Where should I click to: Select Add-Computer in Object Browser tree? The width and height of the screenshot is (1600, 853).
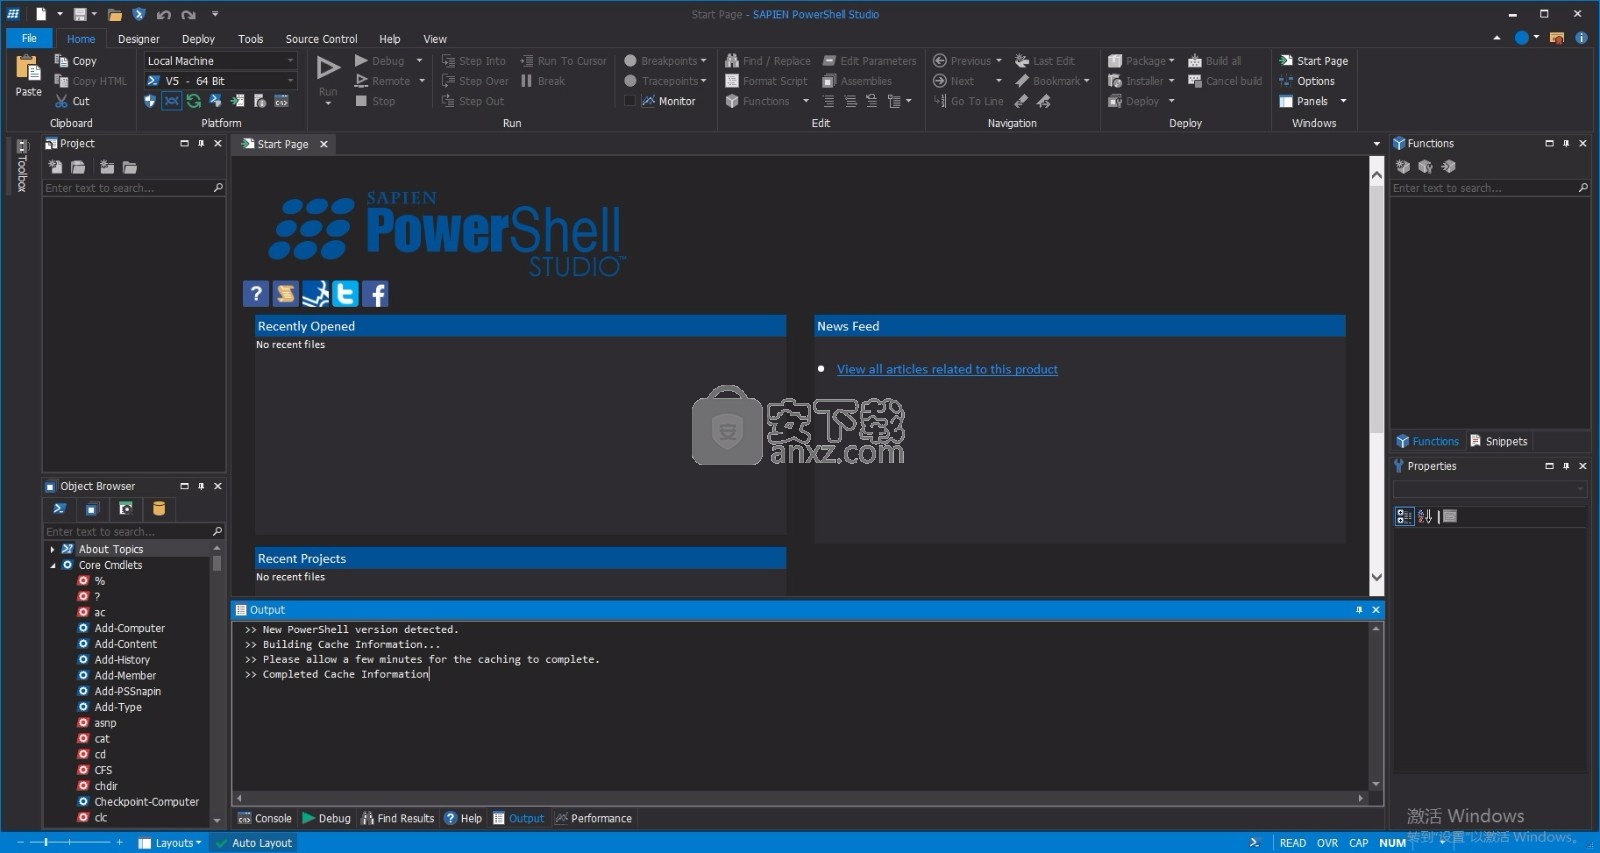[x=129, y=628]
